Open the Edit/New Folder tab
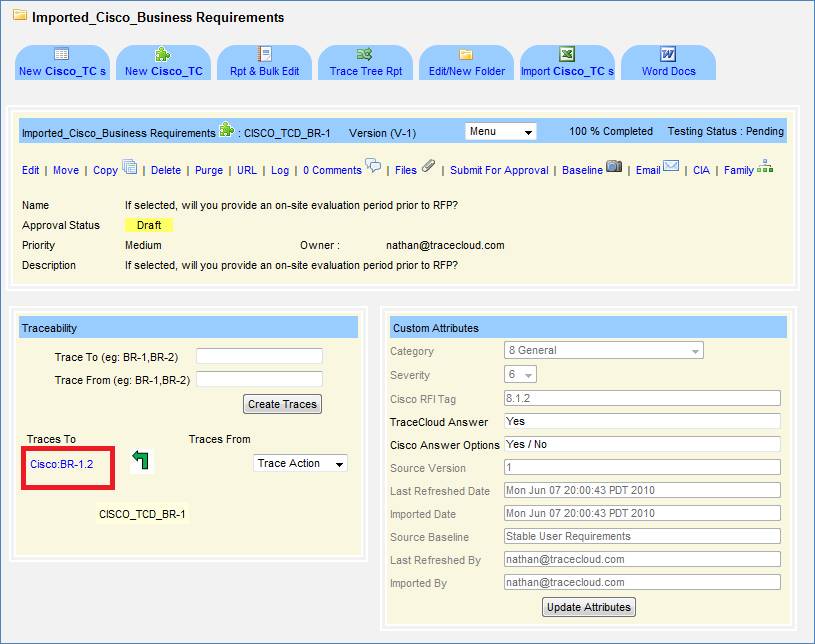This screenshot has height=644, width=815. (467, 62)
